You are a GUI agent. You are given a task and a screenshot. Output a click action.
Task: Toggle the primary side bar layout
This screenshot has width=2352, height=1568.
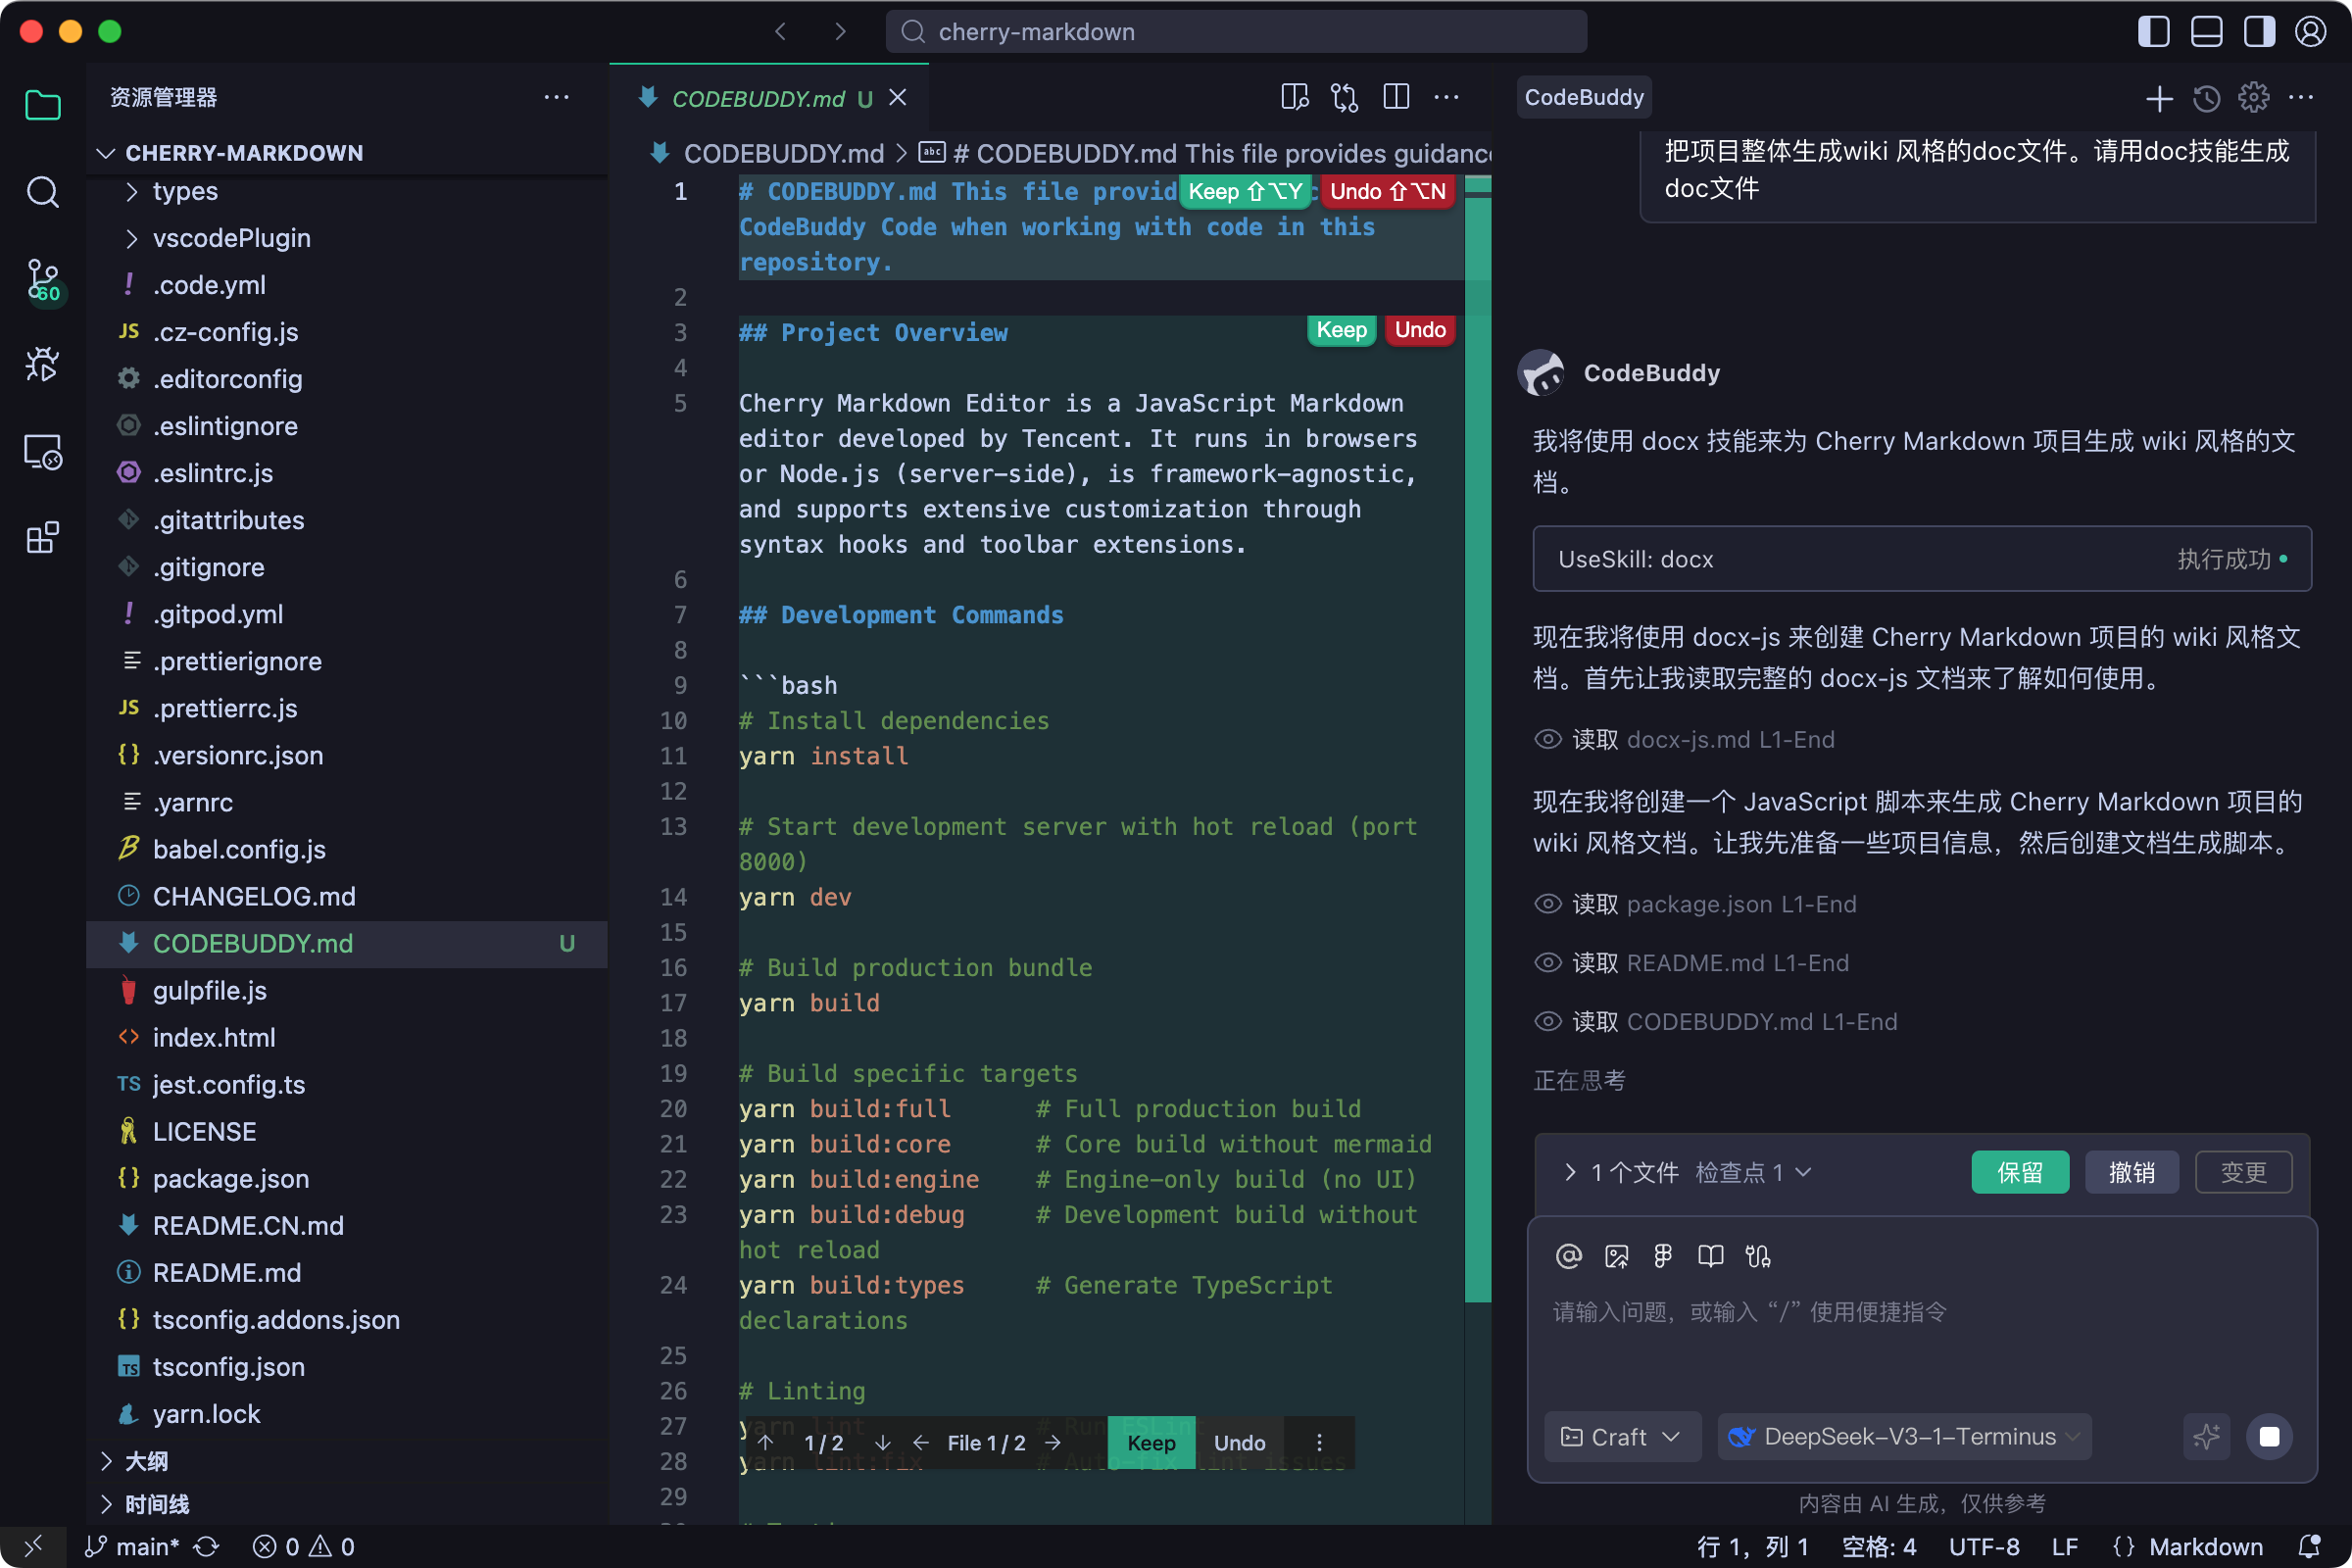click(2153, 32)
